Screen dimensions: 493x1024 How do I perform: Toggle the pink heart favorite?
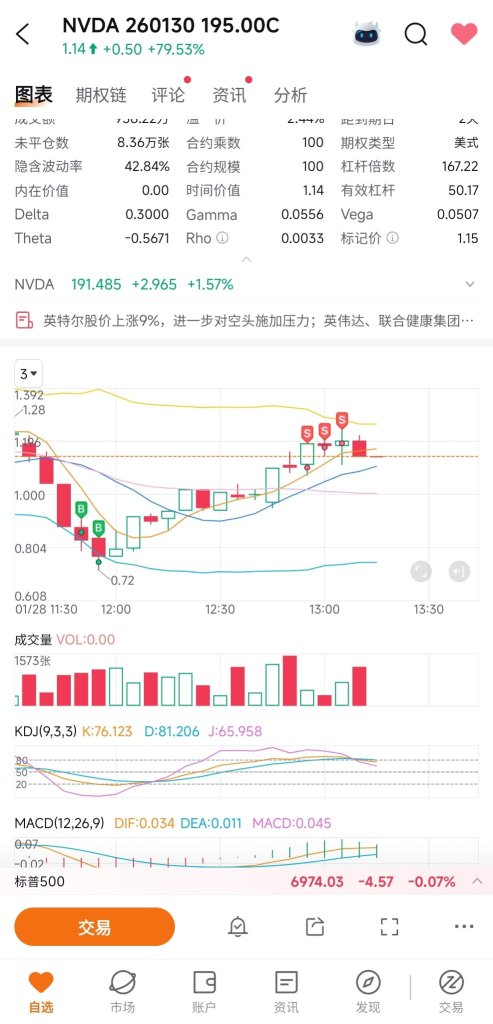pos(464,33)
